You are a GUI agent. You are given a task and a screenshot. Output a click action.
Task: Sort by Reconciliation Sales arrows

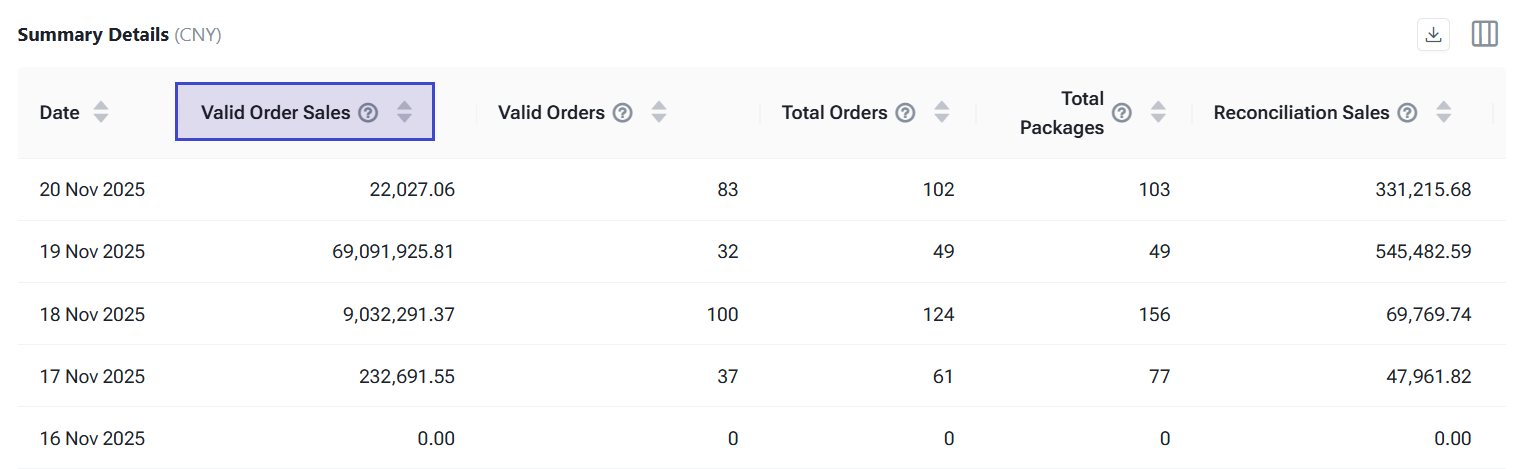pos(1443,113)
